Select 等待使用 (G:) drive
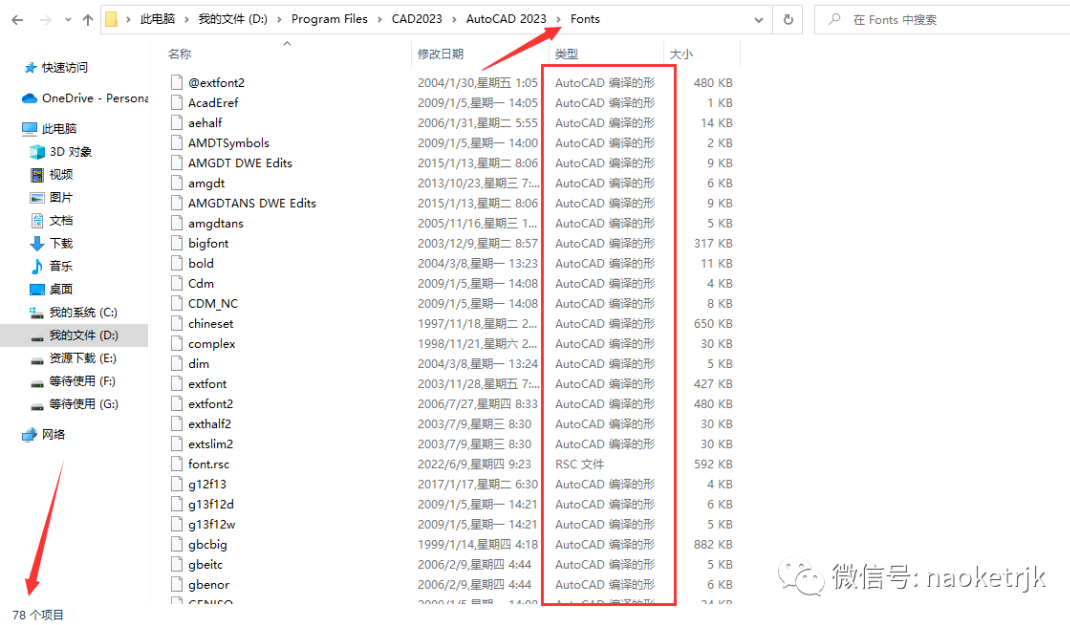The width and height of the screenshot is (1070, 625). (x=83, y=404)
